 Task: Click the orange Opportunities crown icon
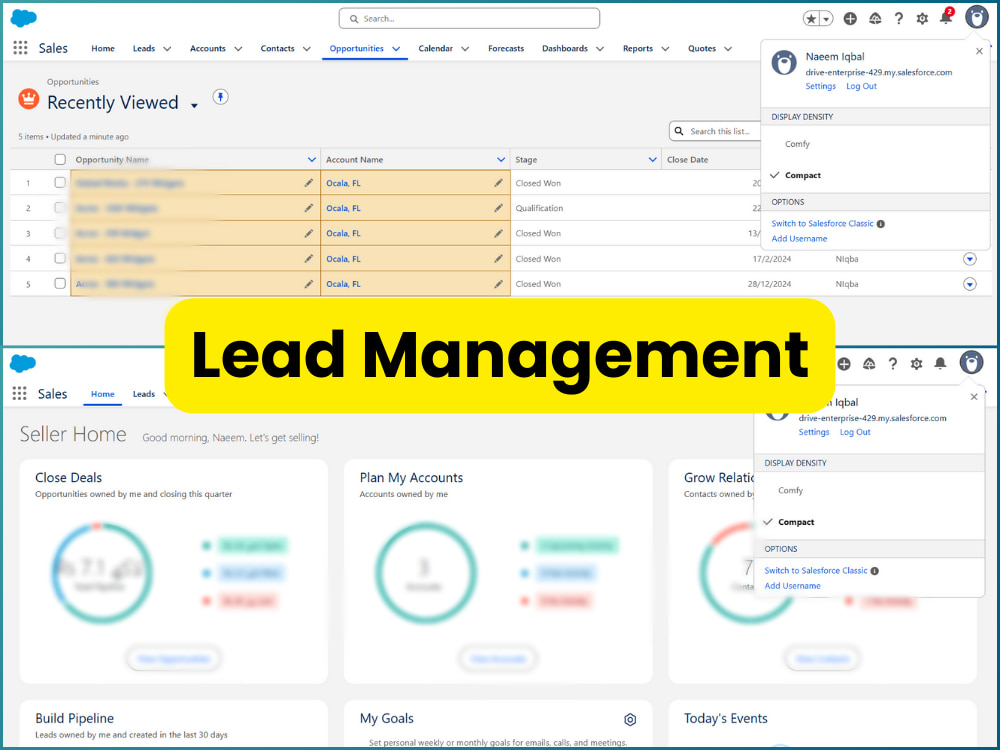[29, 99]
